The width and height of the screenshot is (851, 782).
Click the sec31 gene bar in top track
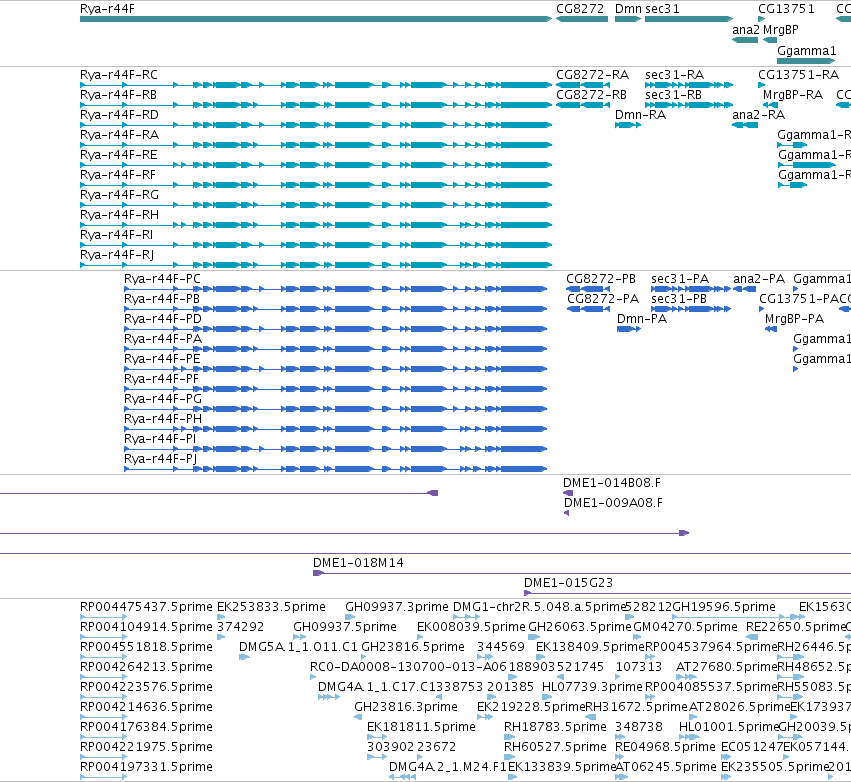(x=689, y=19)
